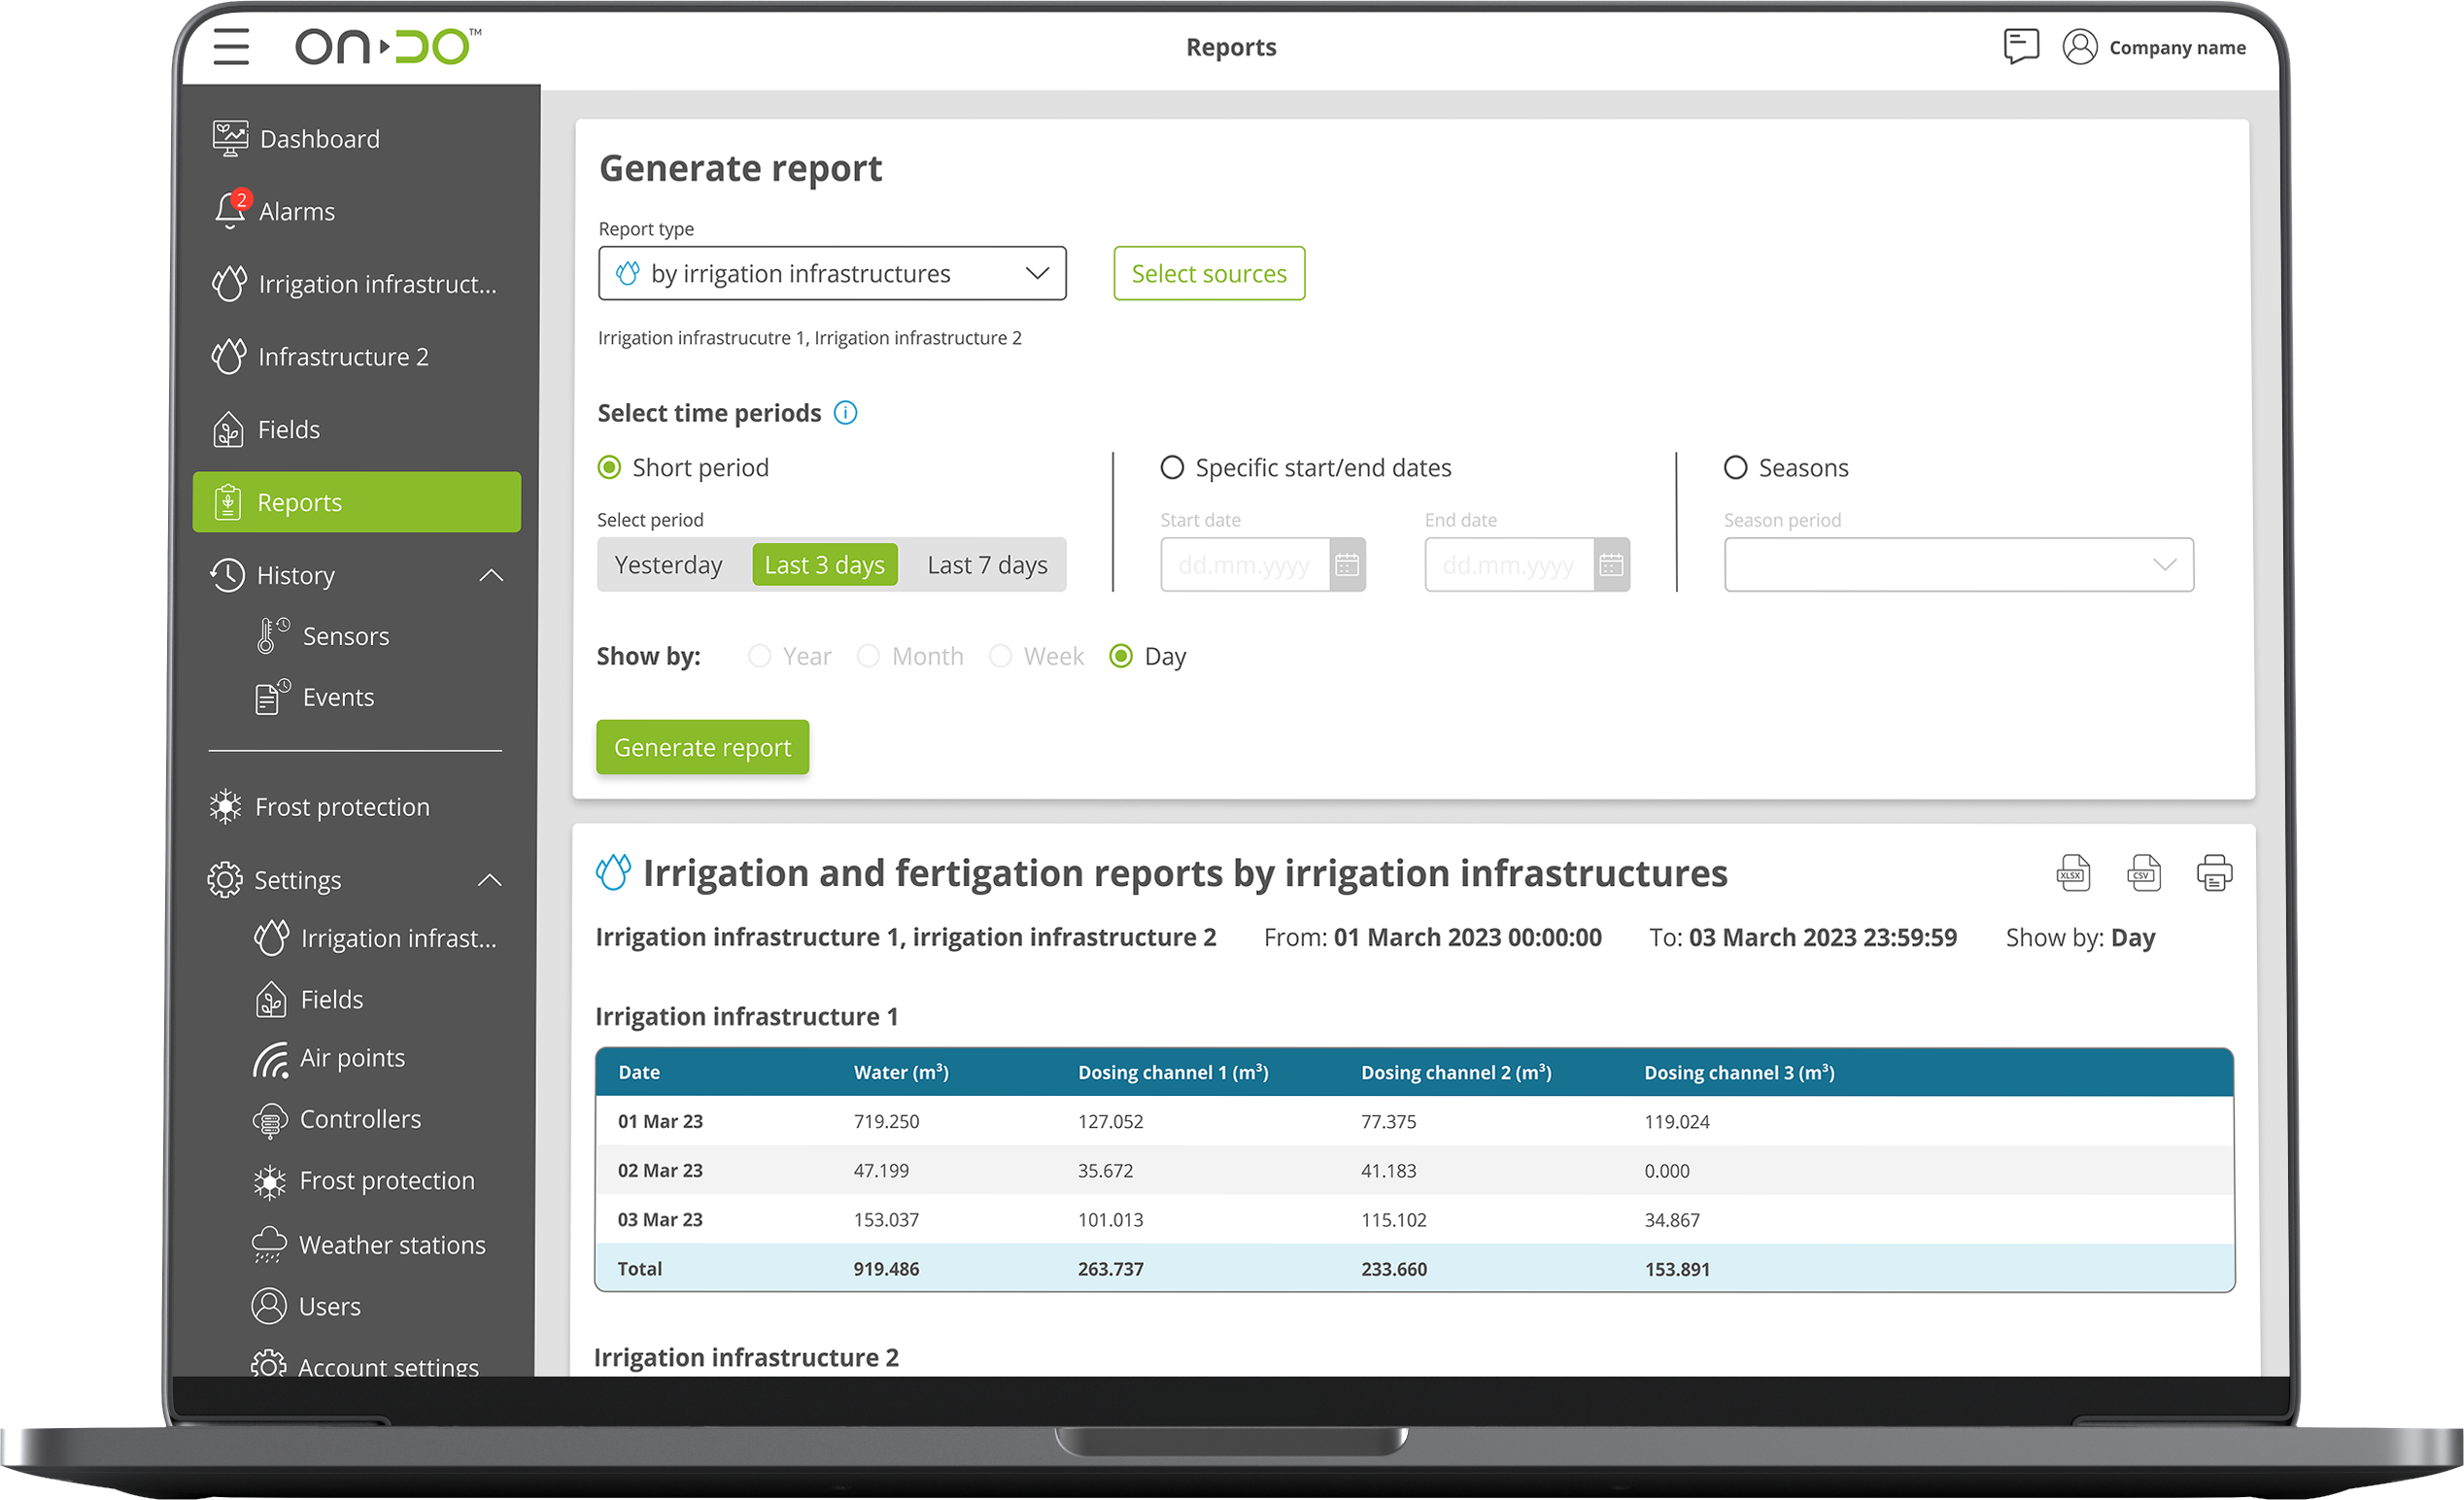The width and height of the screenshot is (2464, 1500).
Task: Export report as XLSX file
Action: tap(2072, 873)
